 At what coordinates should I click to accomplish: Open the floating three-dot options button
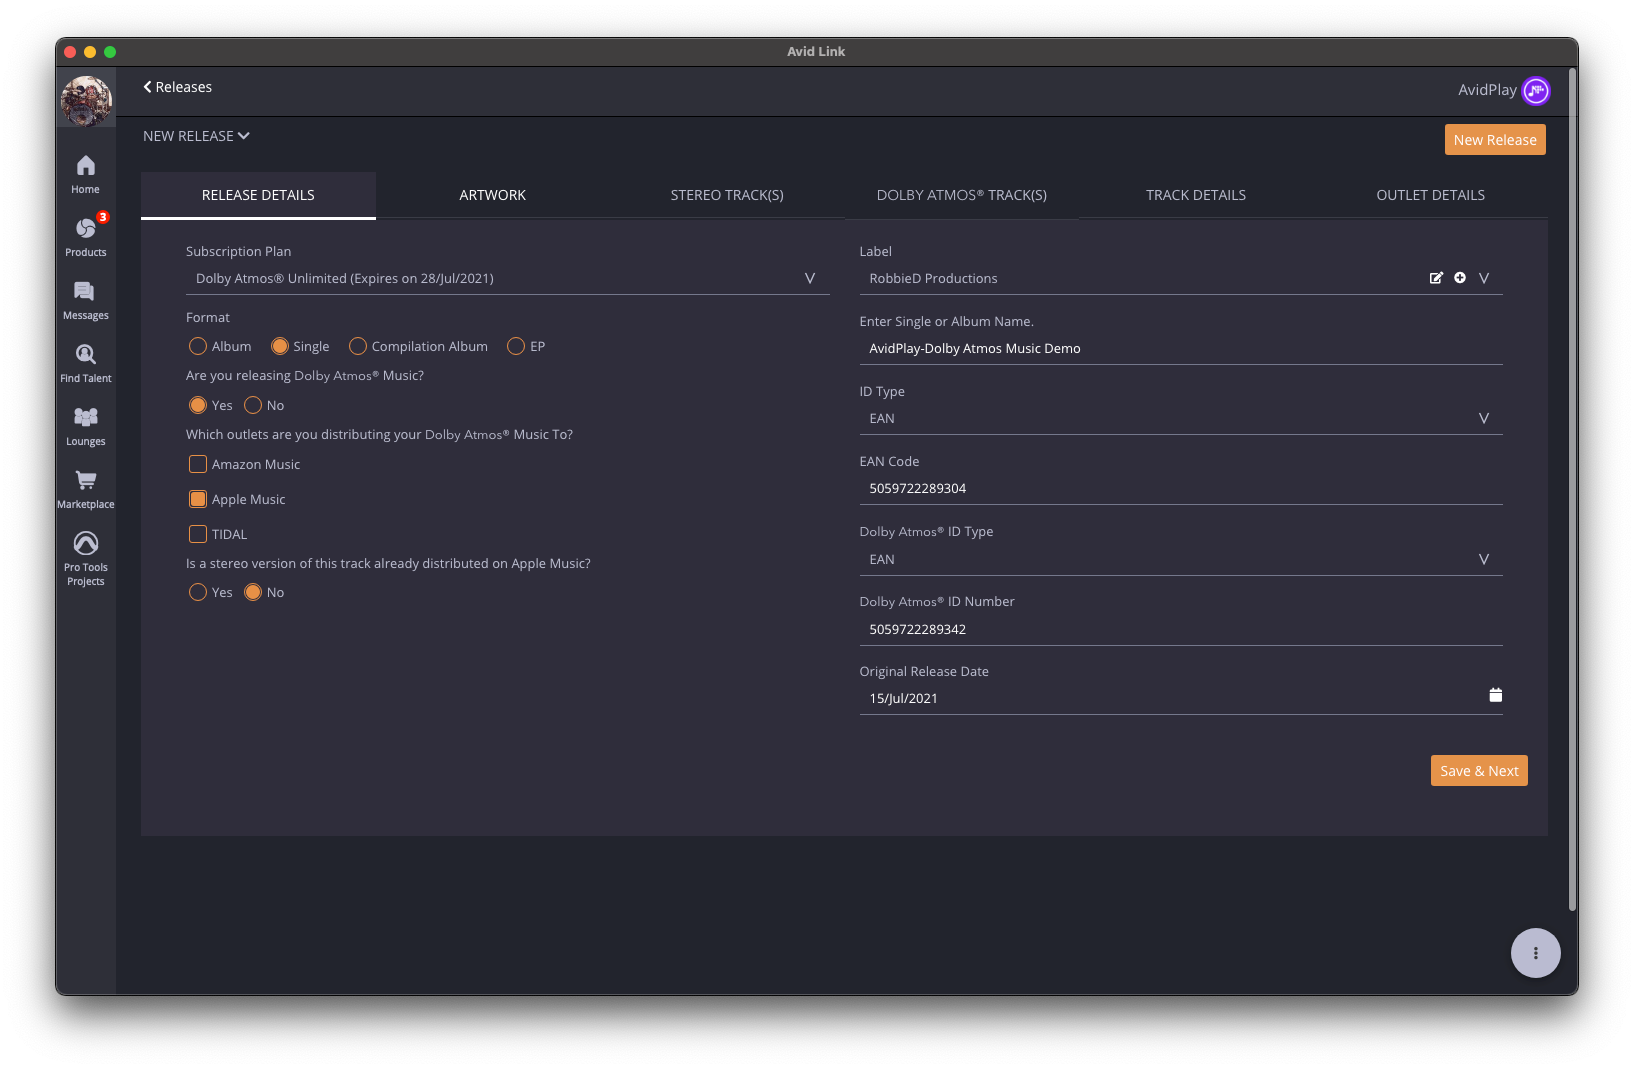click(1536, 953)
